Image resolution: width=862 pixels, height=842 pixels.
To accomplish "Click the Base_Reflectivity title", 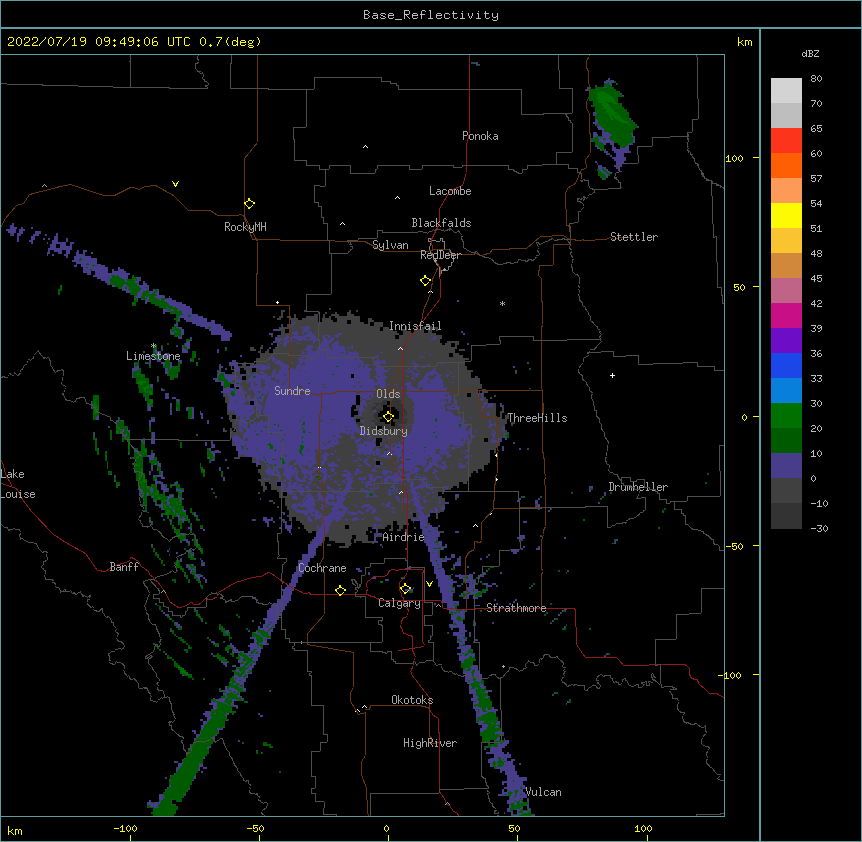I will (x=431, y=15).
